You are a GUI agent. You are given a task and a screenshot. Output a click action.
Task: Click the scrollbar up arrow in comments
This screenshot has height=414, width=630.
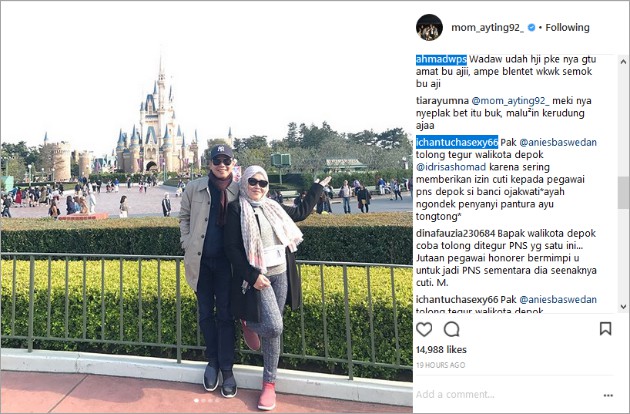click(x=623, y=61)
